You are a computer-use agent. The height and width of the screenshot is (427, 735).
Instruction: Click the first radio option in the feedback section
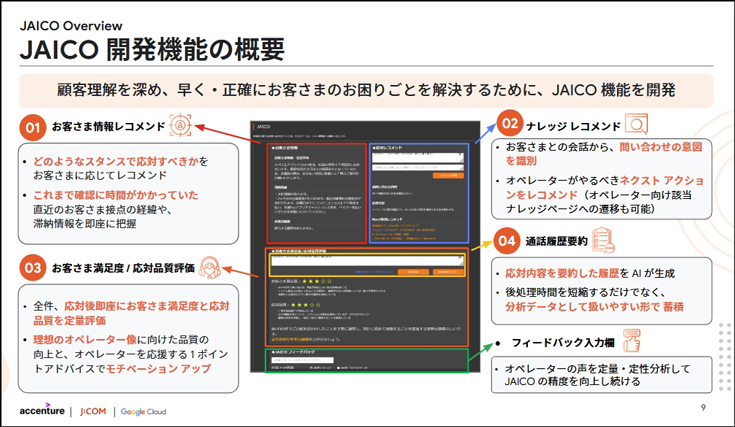click(321, 367)
